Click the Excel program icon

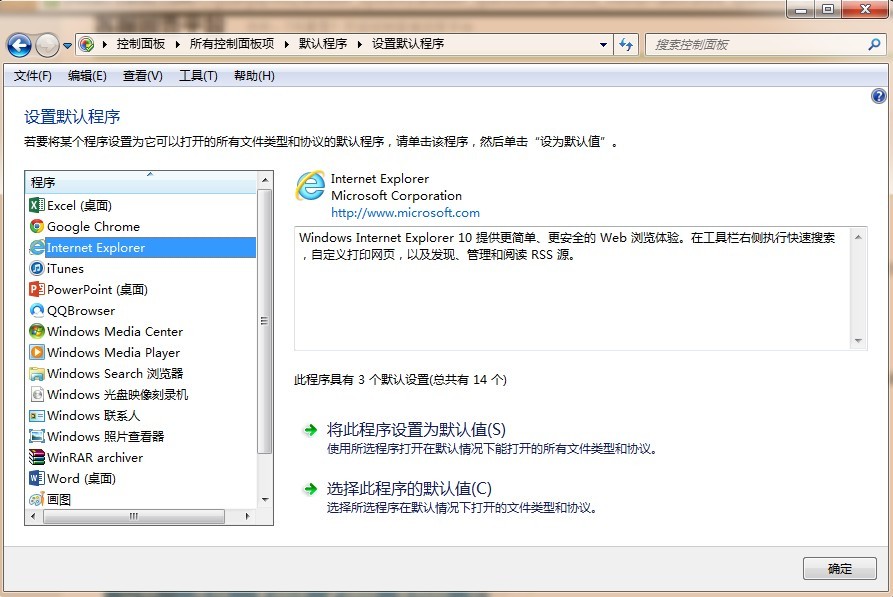click(x=36, y=205)
